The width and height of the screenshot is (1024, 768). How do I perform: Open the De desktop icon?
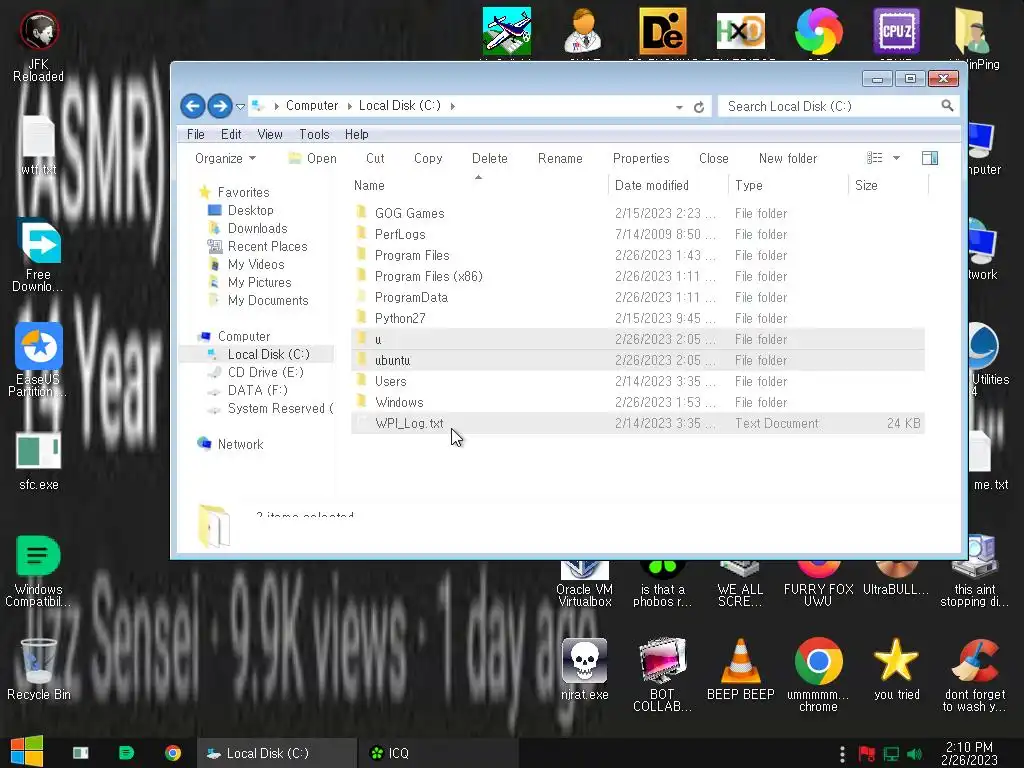[x=662, y=31]
